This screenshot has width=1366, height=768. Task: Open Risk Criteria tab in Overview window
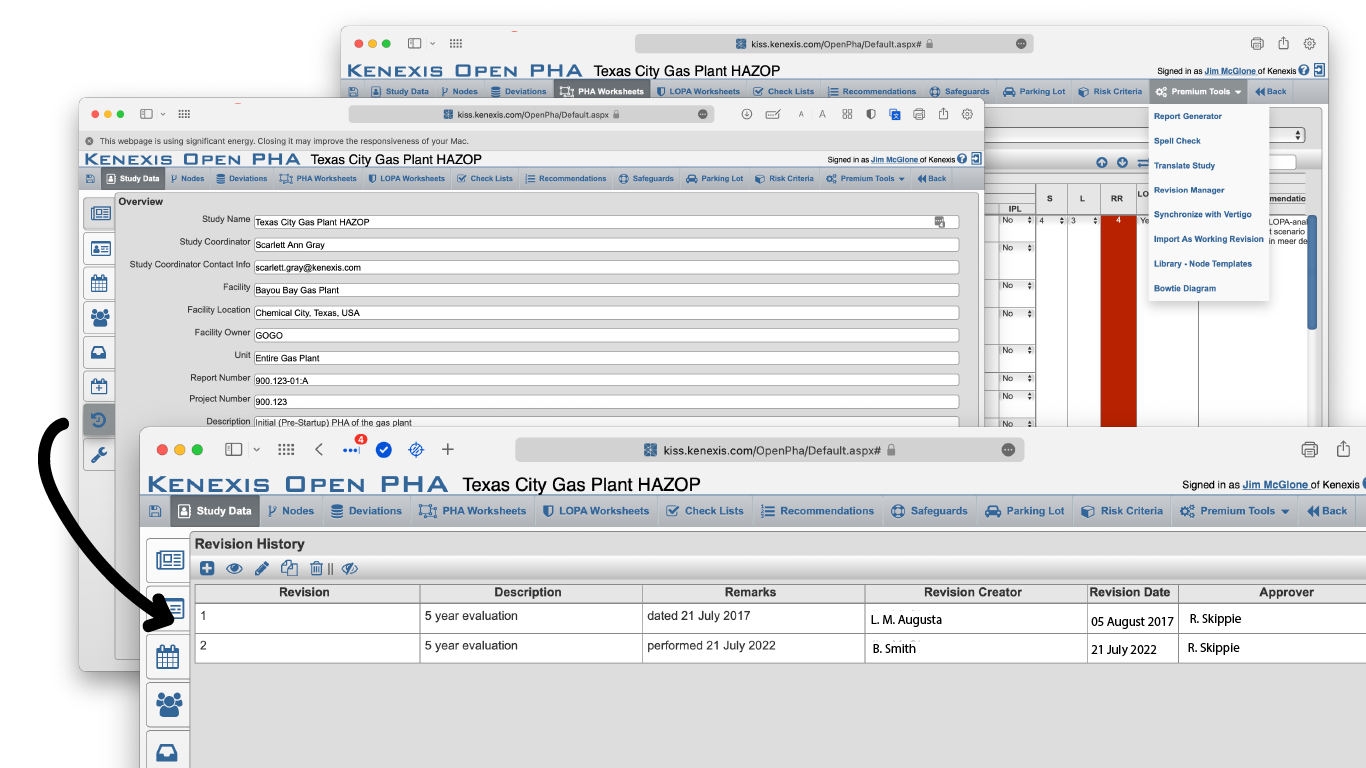[785, 179]
